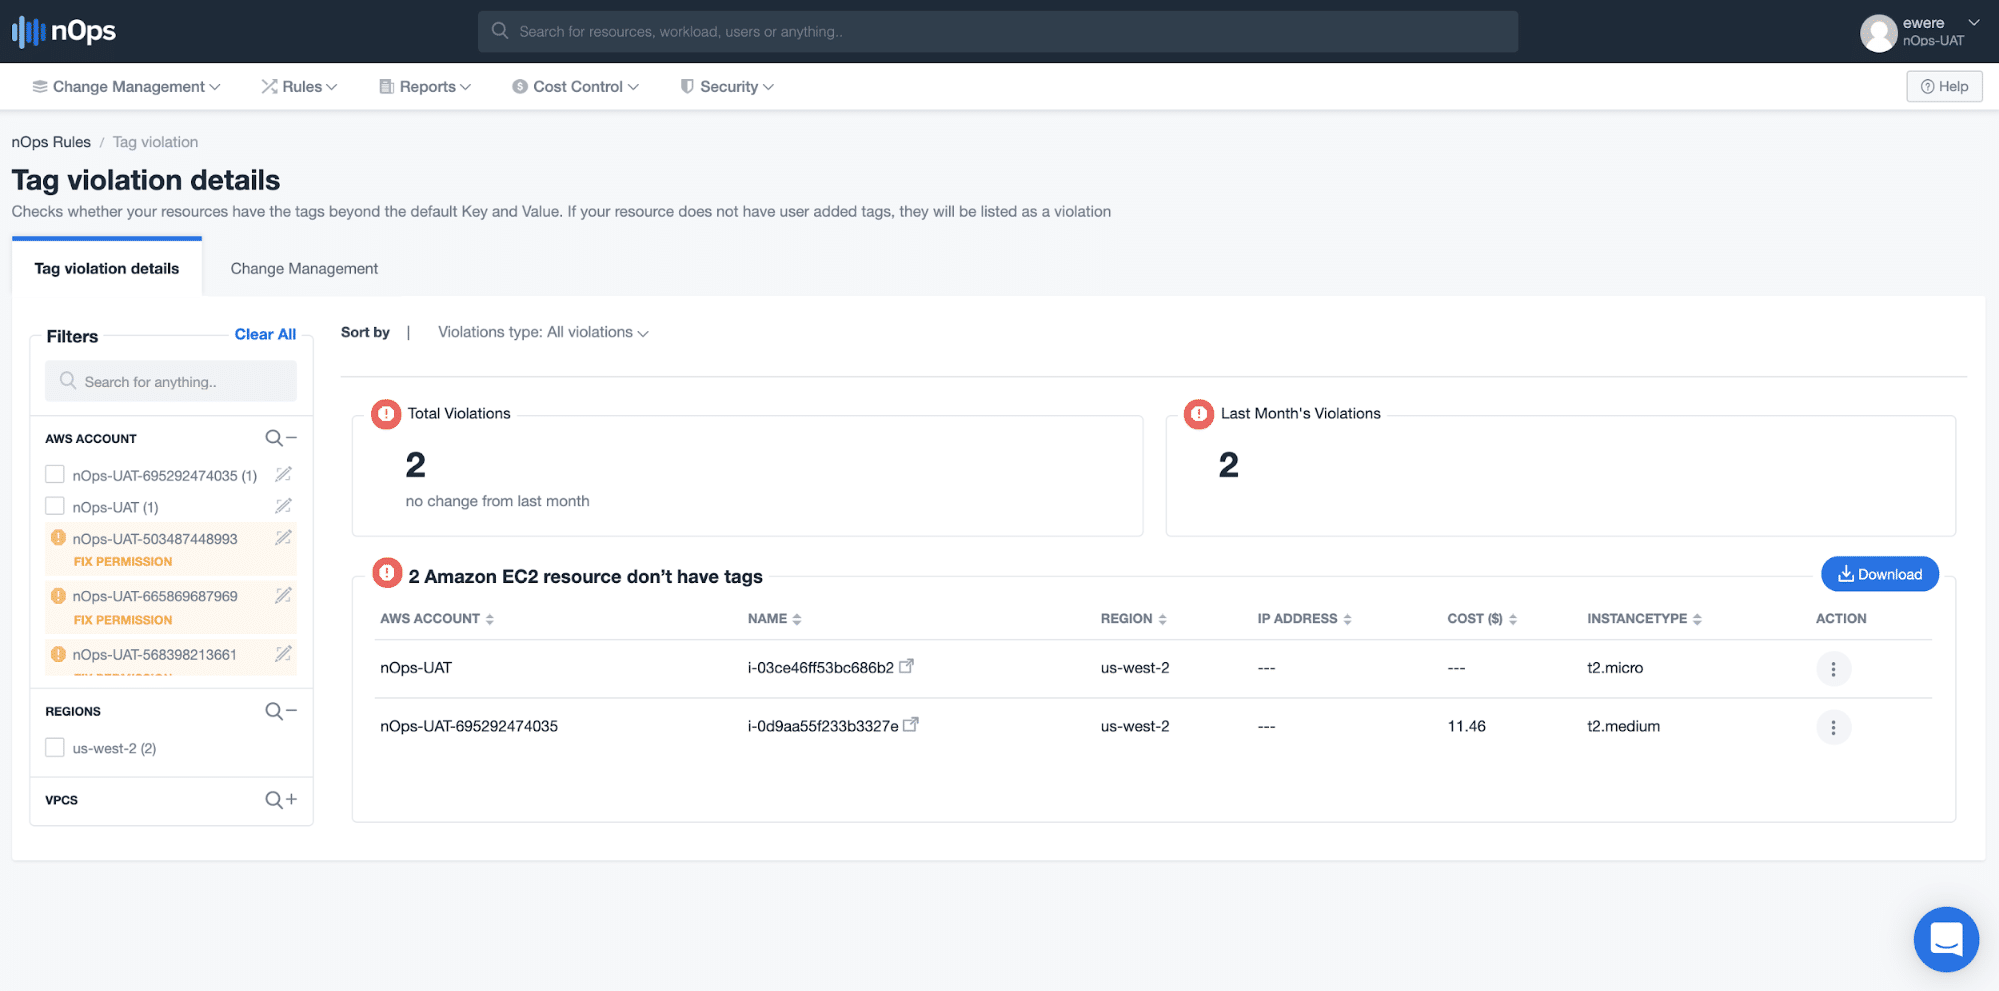Edit the nOps-UAT (1) account name

(284, 506)
